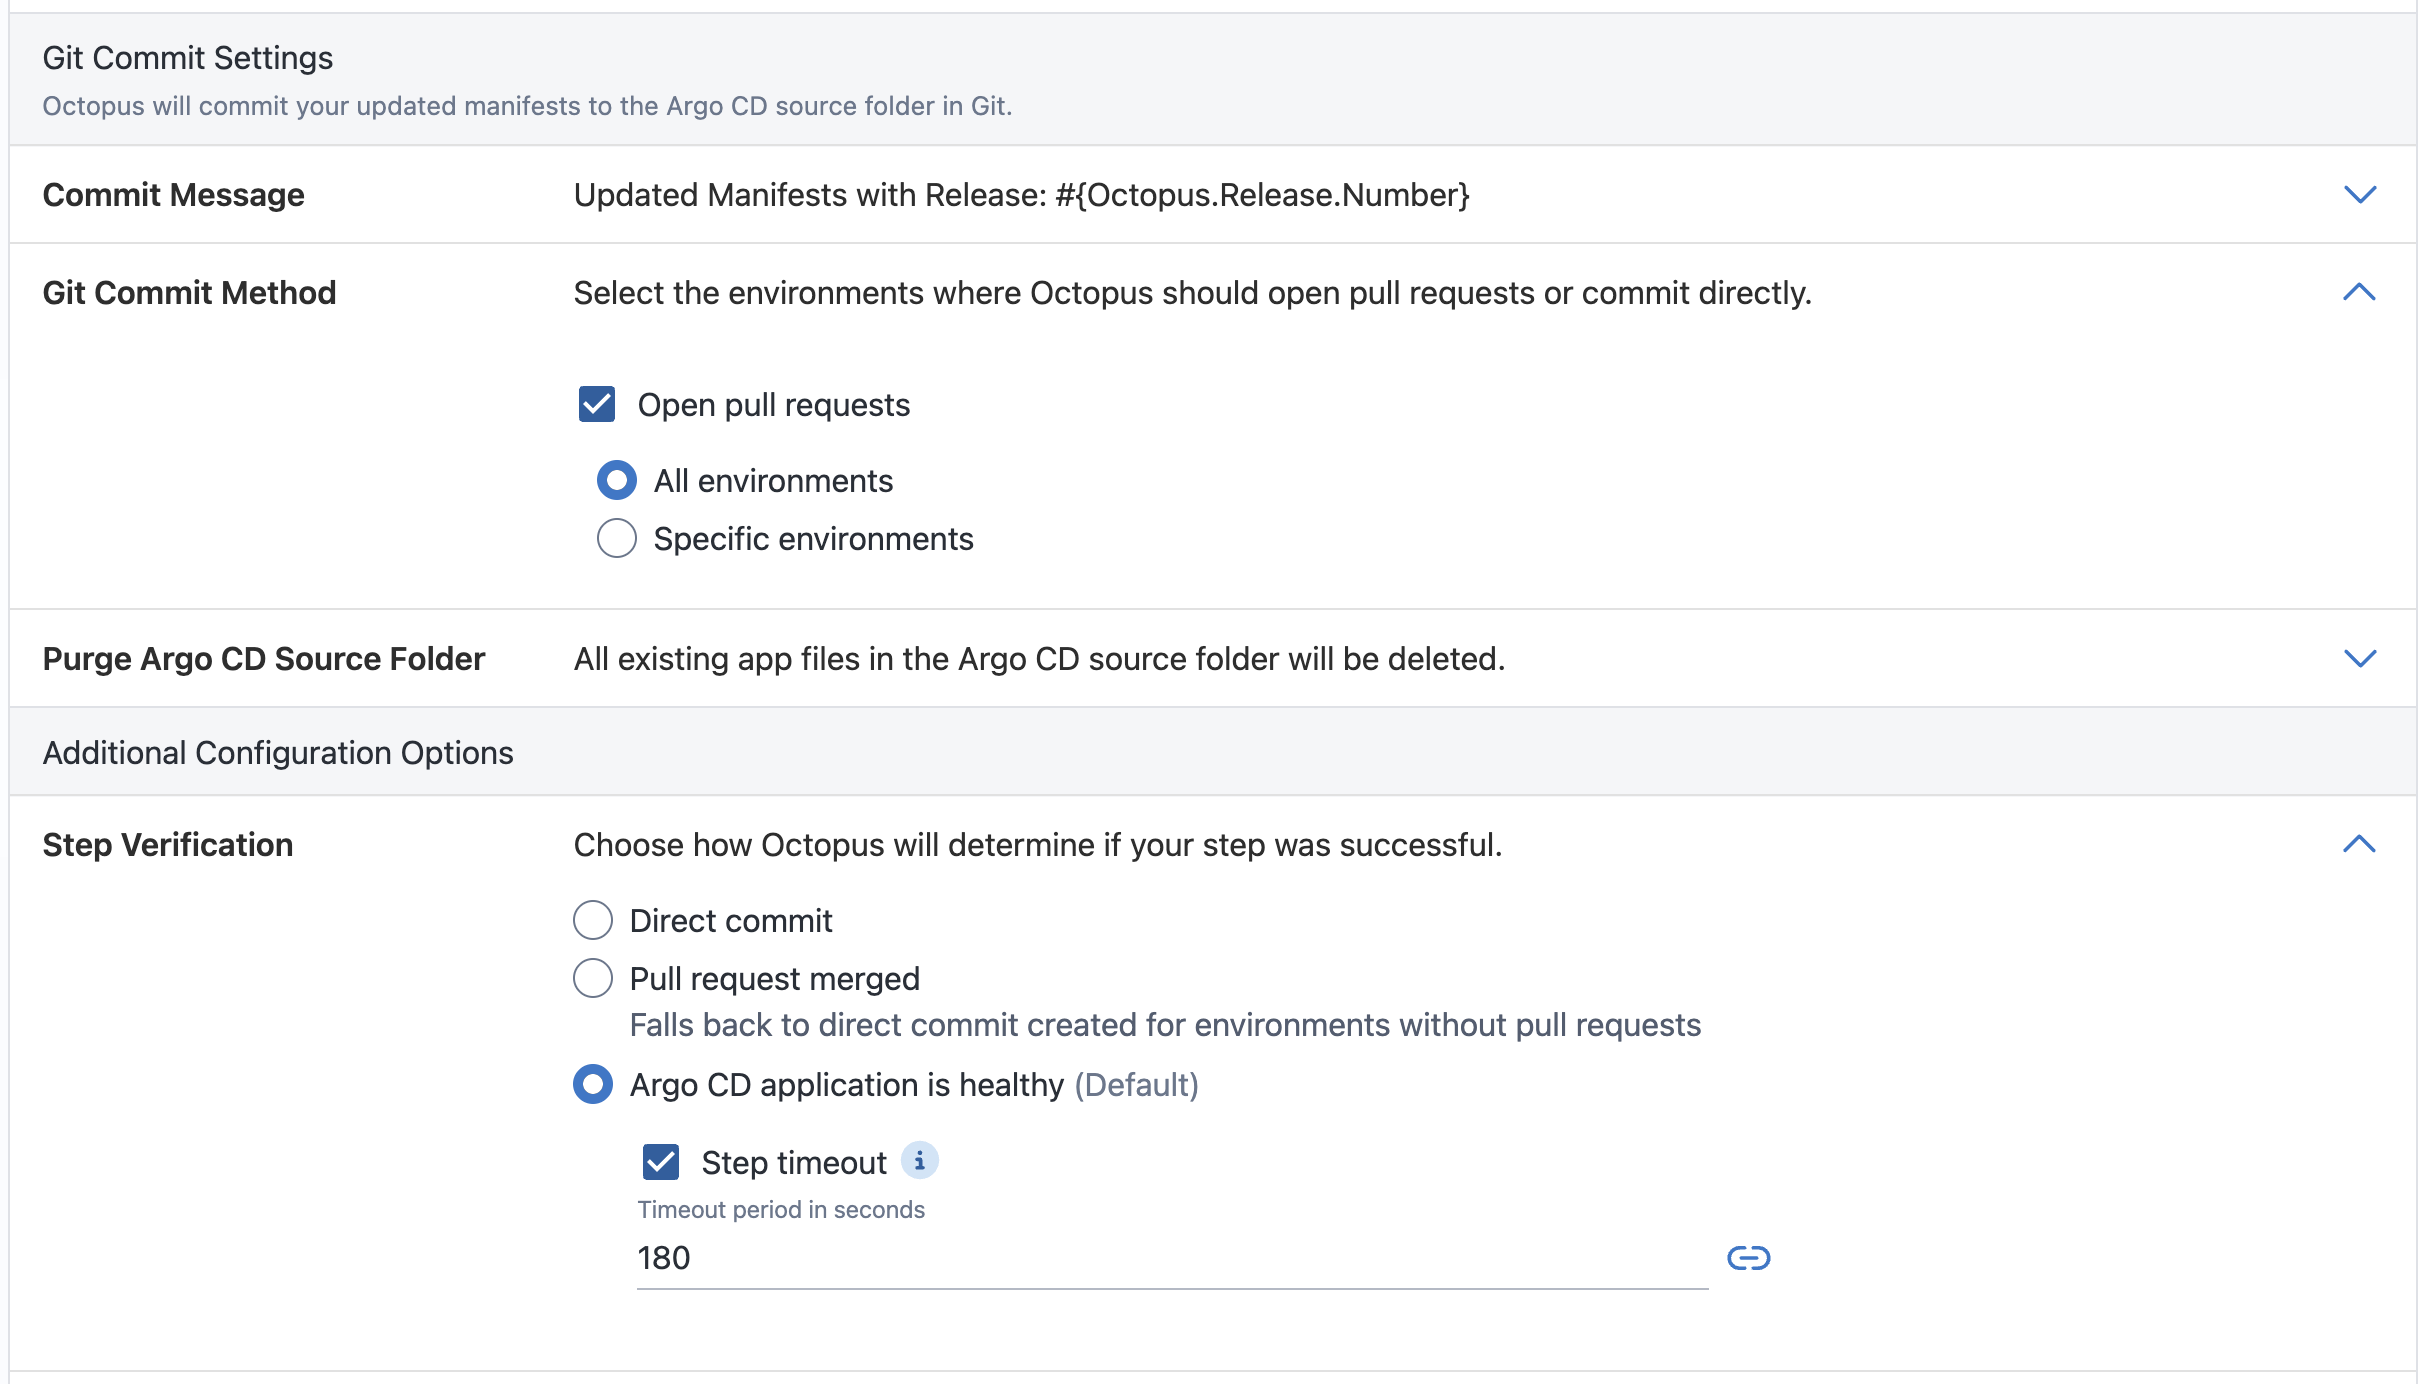This screenshot has height=1384, width=2432.
Task: Click the (Default) label next to healthy option
Action: click(x=1136, y=1084)
